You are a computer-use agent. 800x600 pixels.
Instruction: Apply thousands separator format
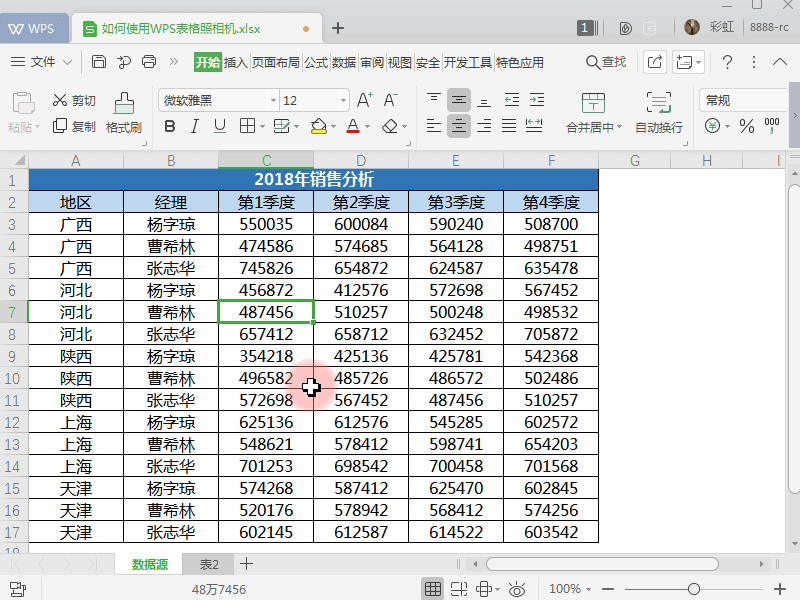point(772,126)
